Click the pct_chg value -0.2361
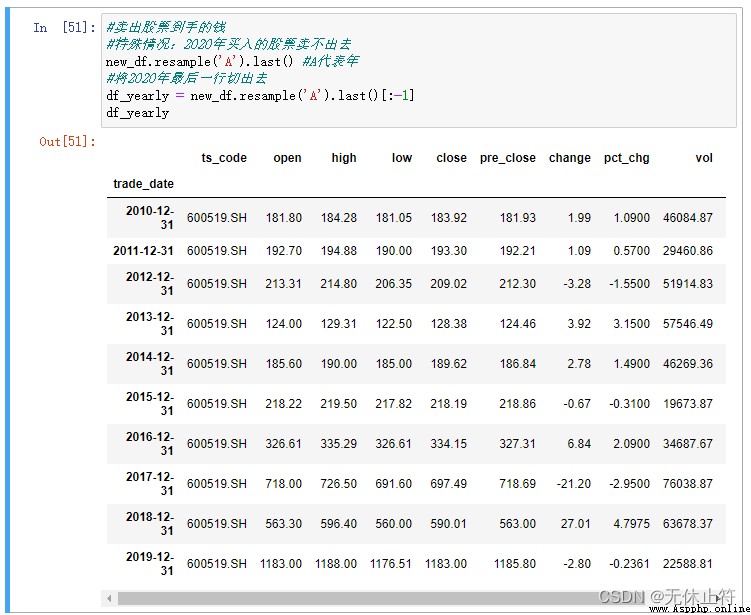This screenshot has height=615, width=751. (629, 564)
